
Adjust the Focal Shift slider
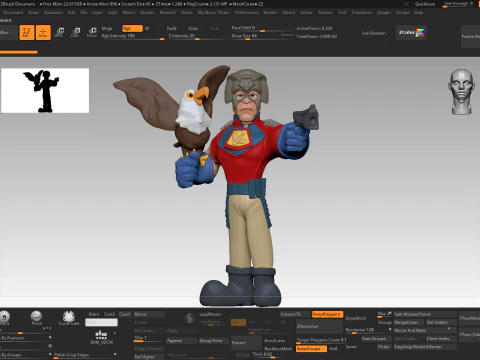point(262,28)
